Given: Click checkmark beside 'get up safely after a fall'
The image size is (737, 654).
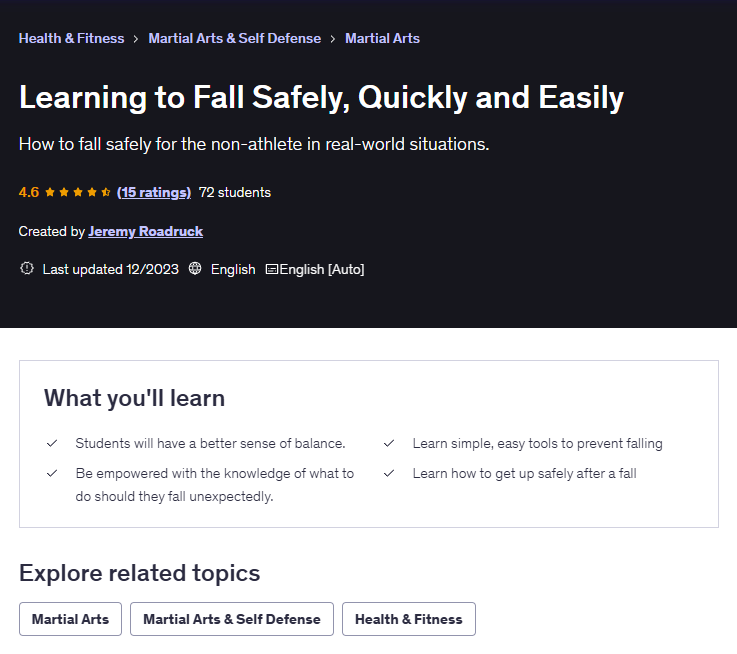Looking at the screenshot, I should coord(389,473).
